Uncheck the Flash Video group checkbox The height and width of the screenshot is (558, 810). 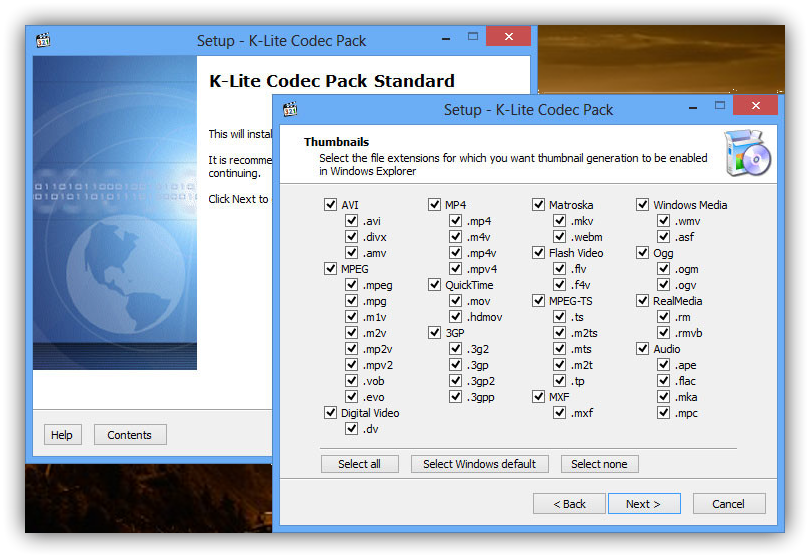click(x=538, y=253)
